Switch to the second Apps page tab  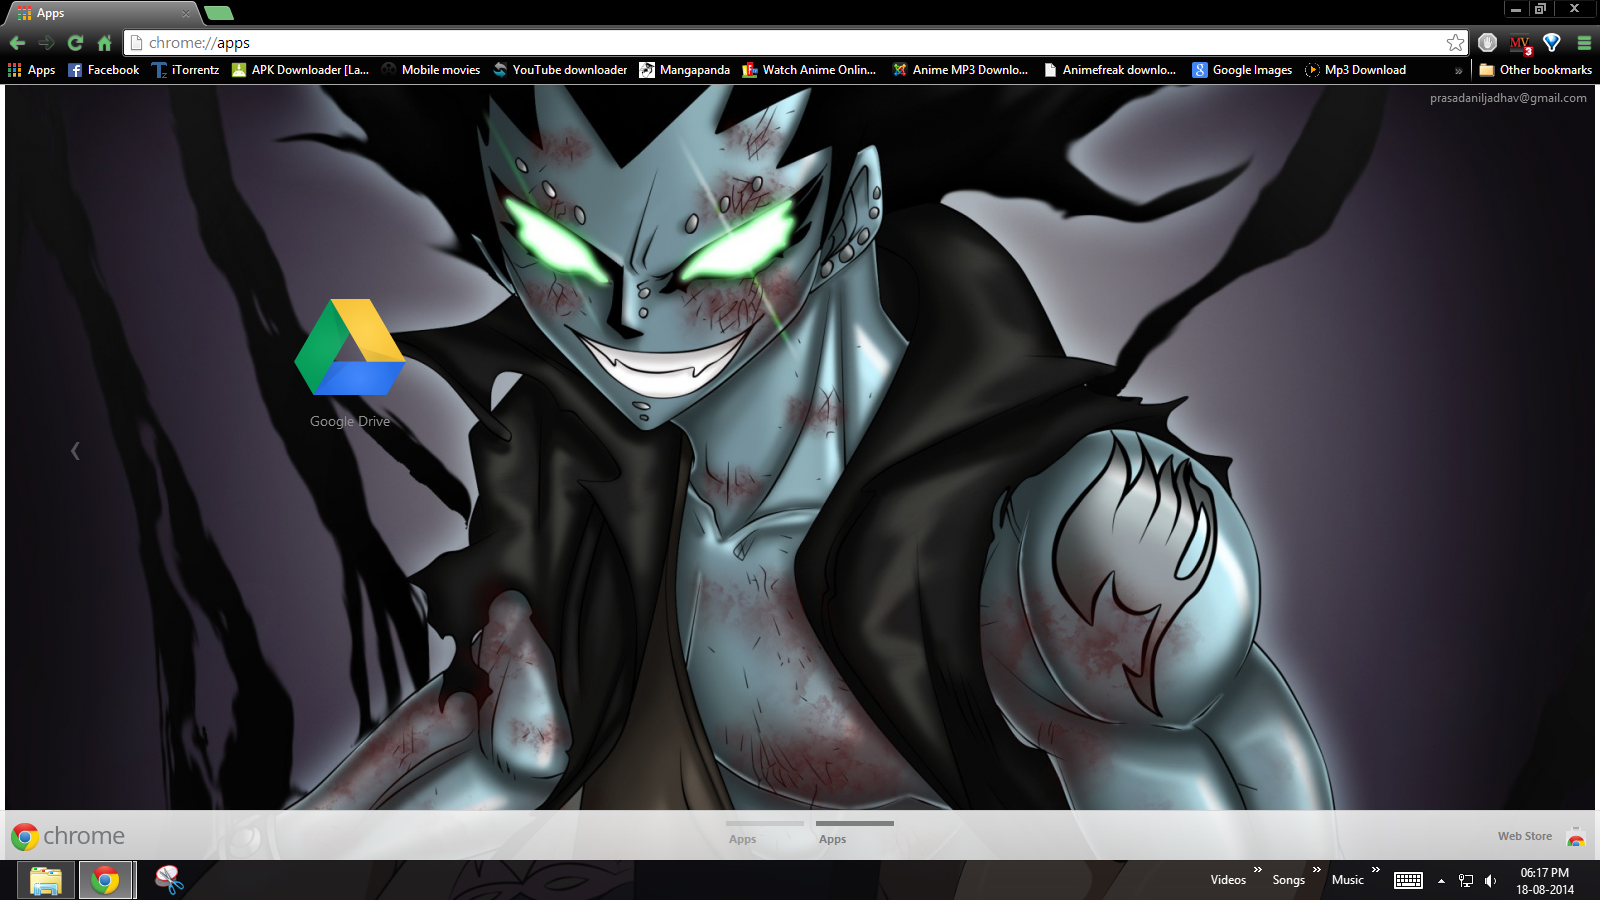[855, 833]
